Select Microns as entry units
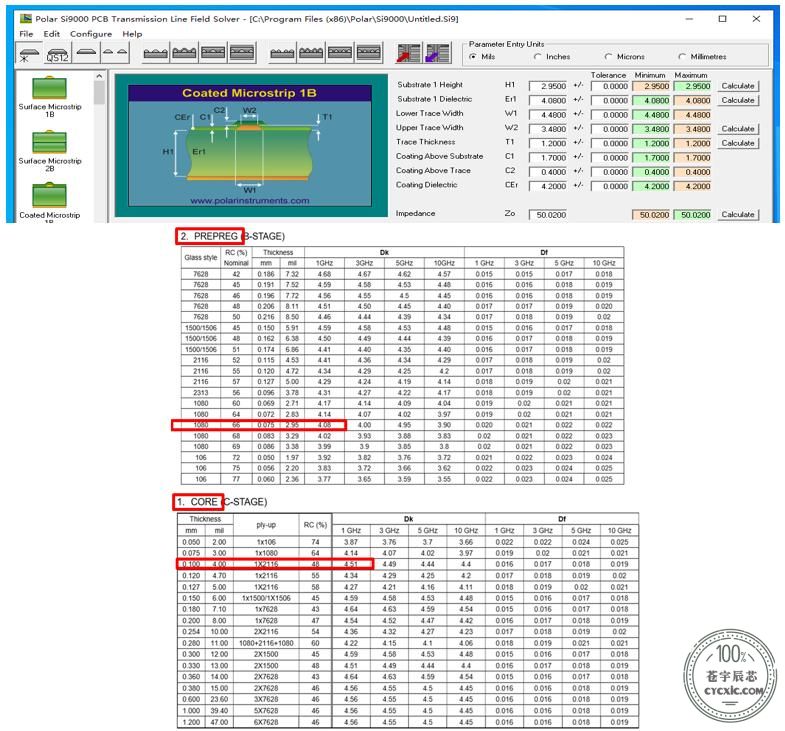The width and height of the screenshot is (785, 731). [x=624, y=57]
